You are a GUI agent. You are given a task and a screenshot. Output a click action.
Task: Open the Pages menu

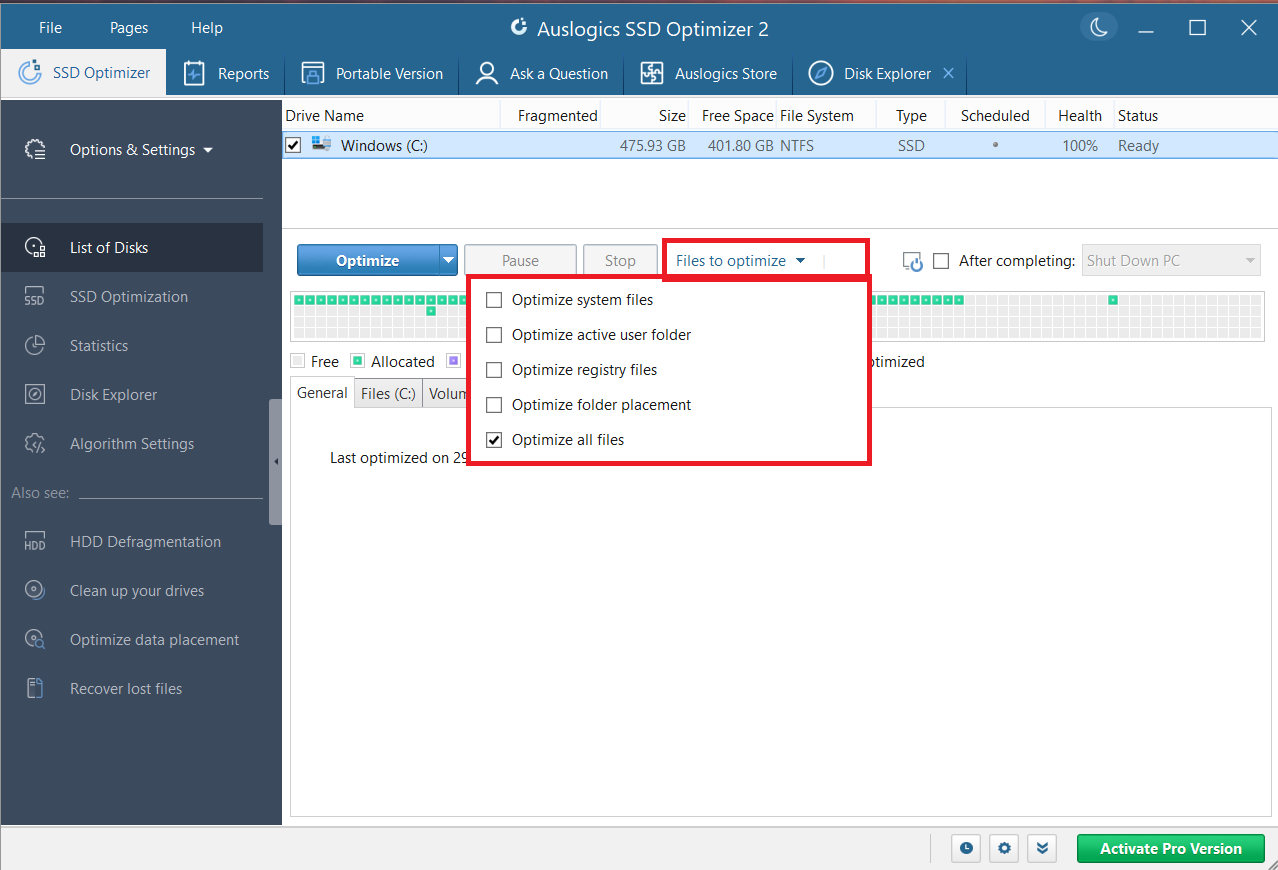[127, 27]
